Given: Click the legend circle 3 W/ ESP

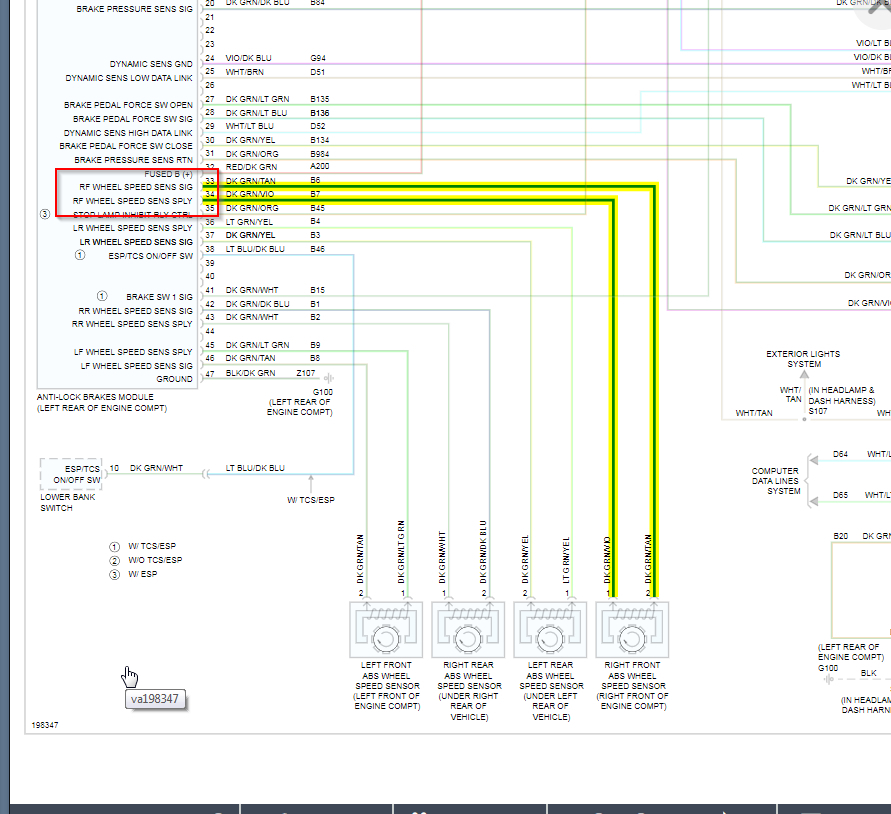Looking at the screenshot, I should pos(115,575).
